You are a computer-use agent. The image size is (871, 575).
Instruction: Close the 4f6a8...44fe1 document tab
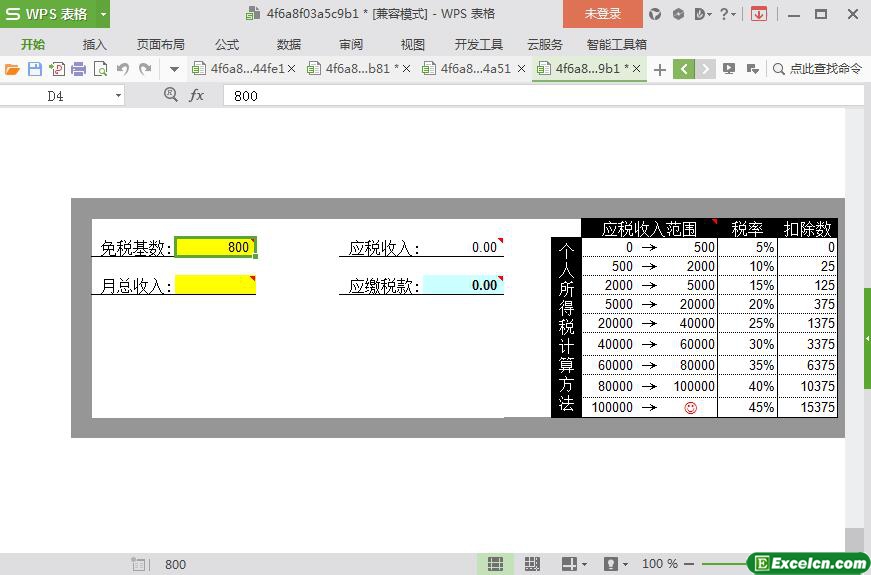click(292, 69)
